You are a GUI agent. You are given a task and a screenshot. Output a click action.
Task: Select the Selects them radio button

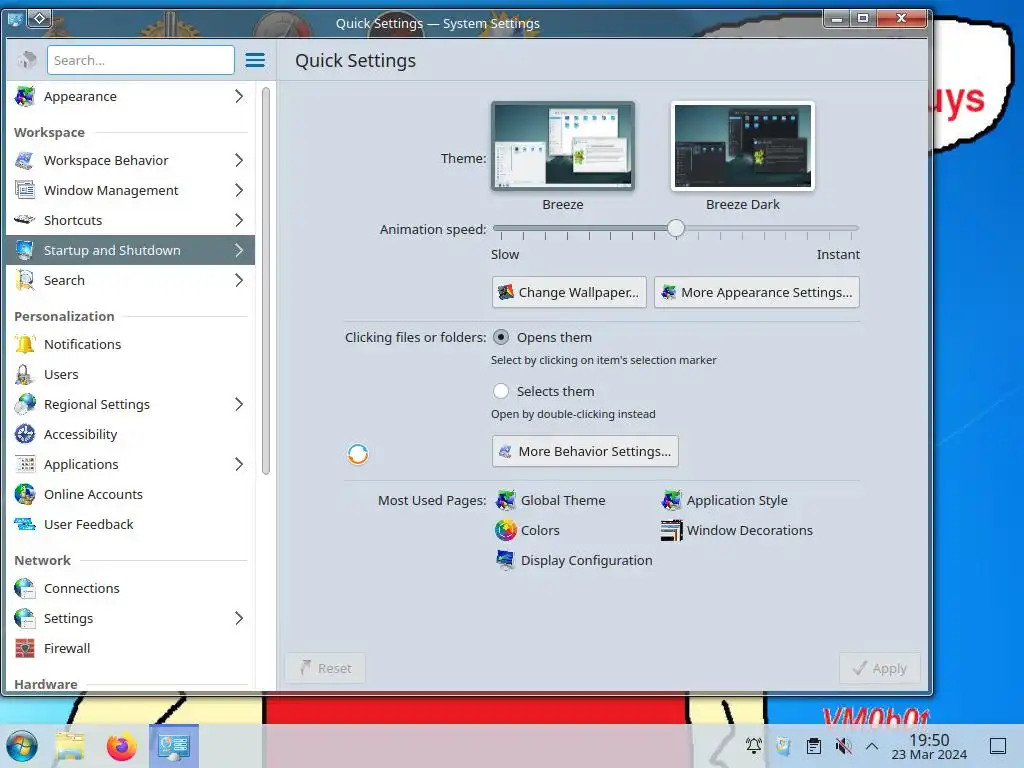pyautogui.click(x=501, y=391)
